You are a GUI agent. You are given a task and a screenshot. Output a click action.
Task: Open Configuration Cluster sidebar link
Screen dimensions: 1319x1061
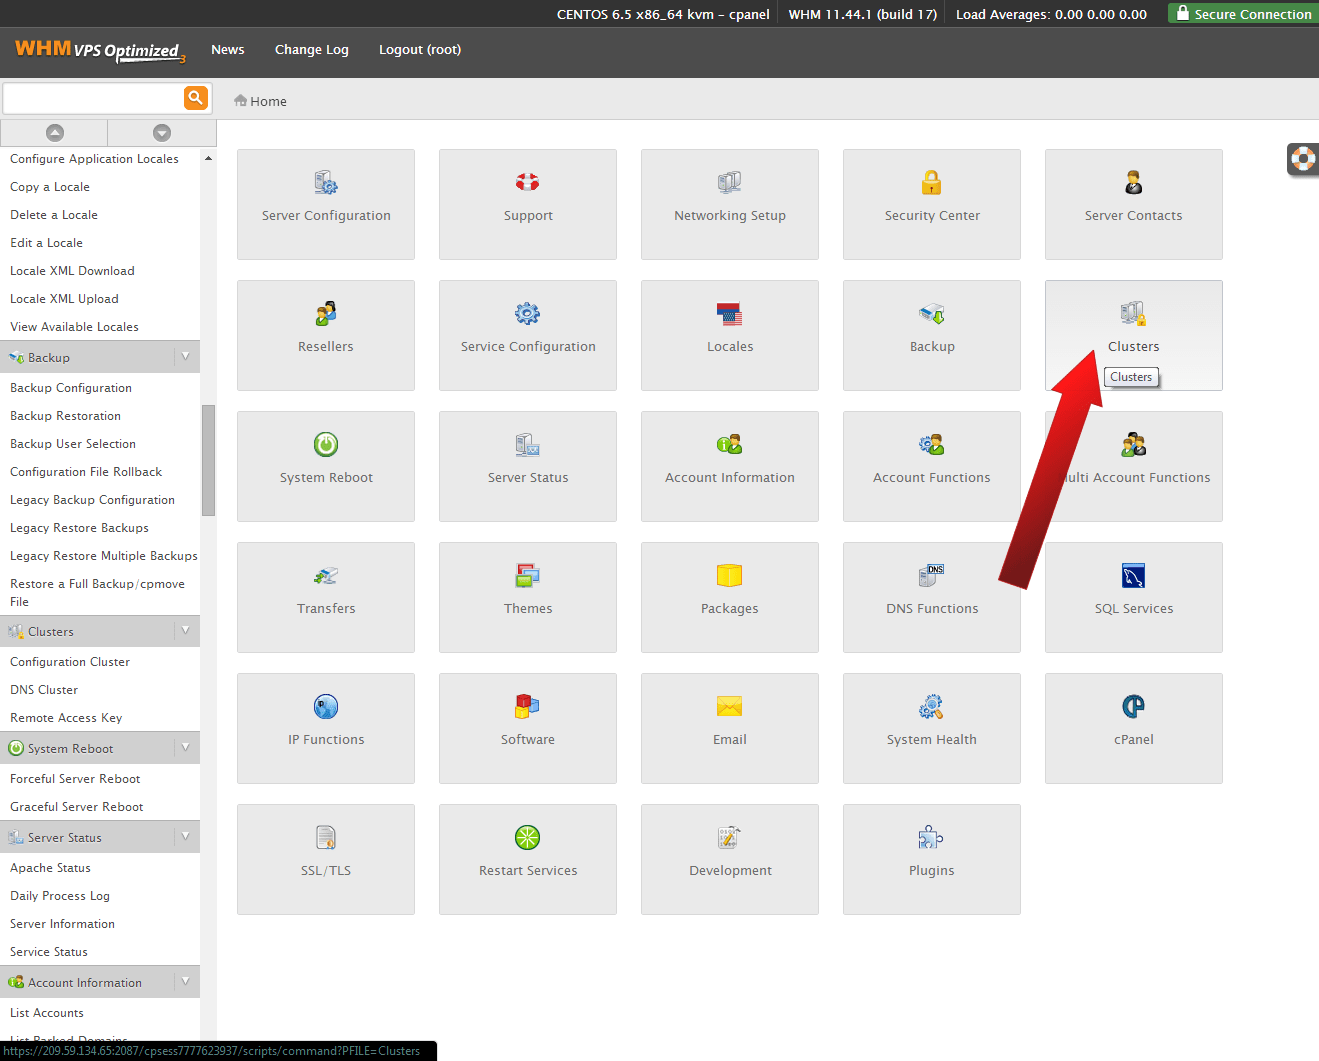tap(70, 661)
